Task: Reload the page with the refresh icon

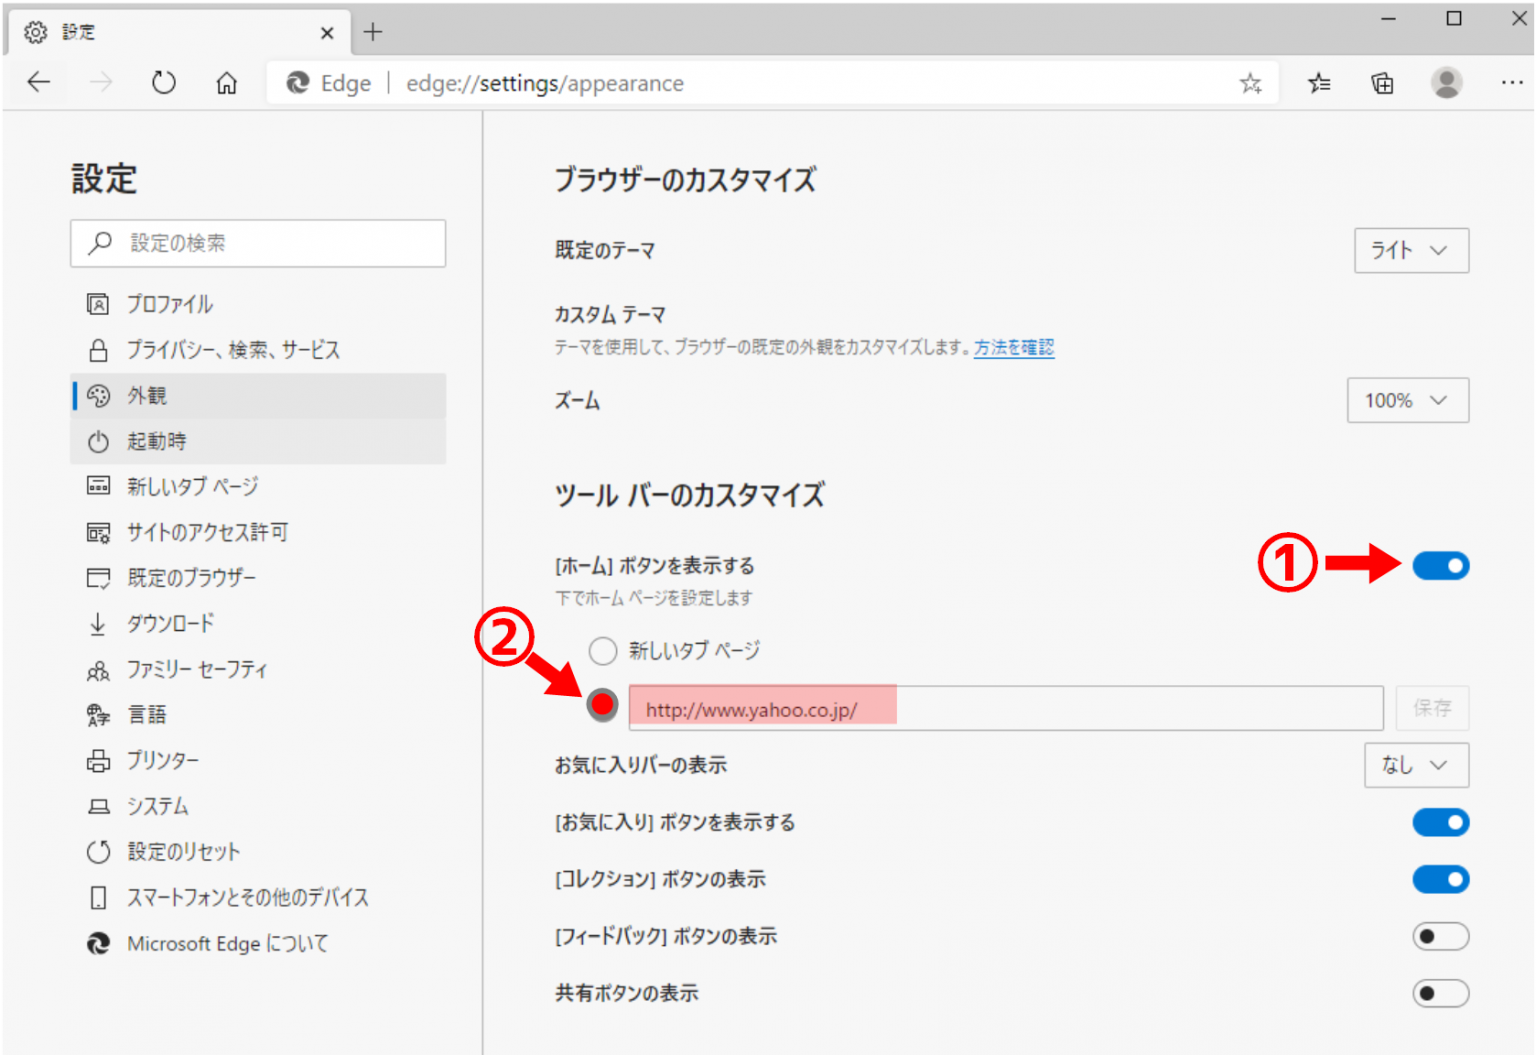Action: coord(163,82)
